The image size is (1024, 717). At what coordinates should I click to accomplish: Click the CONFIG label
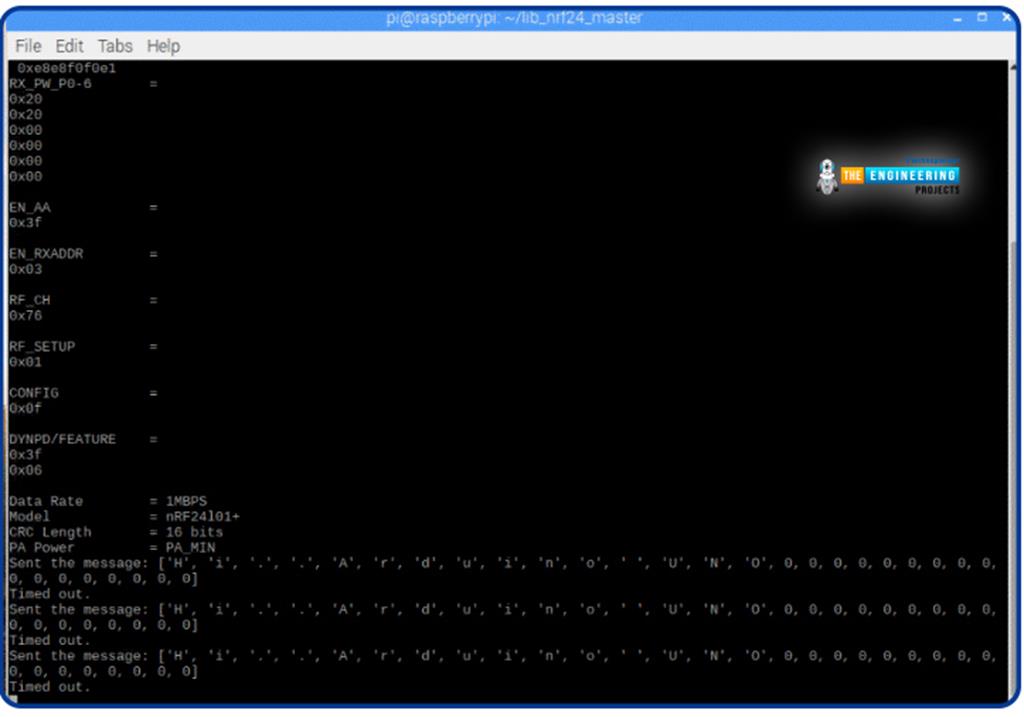coord(34,393)
